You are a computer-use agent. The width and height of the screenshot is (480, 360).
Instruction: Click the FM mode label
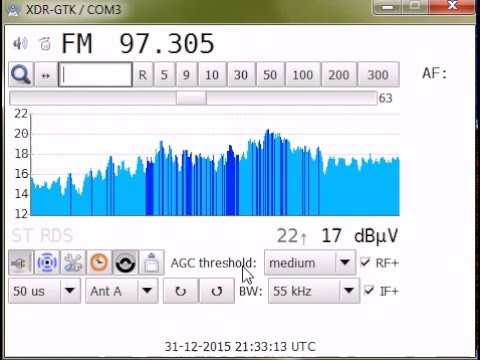tap(77, 44)
